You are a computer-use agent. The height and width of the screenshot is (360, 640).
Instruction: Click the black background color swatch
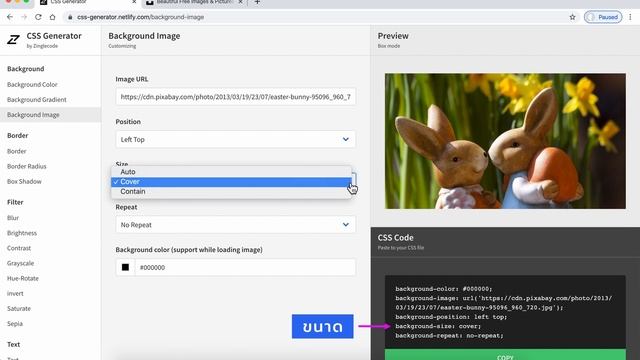click(125, 267)
